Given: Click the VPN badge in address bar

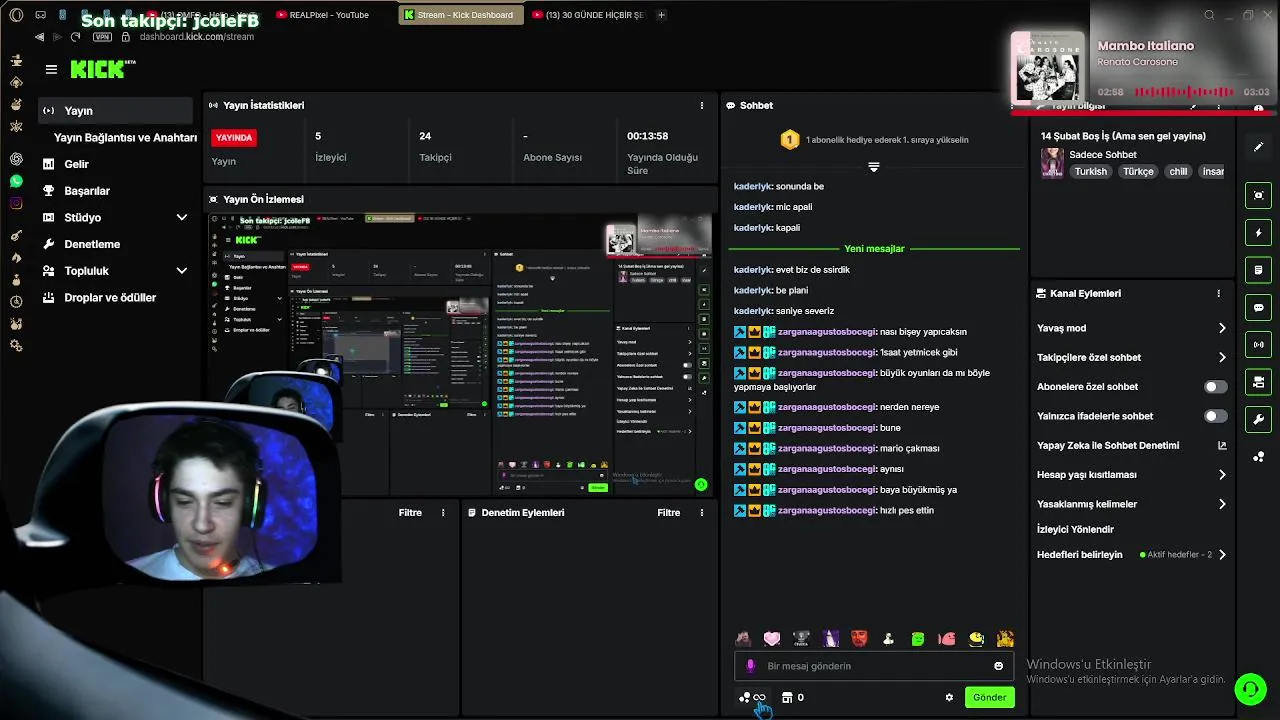Looking at the screenshot, I should (102, 37).
